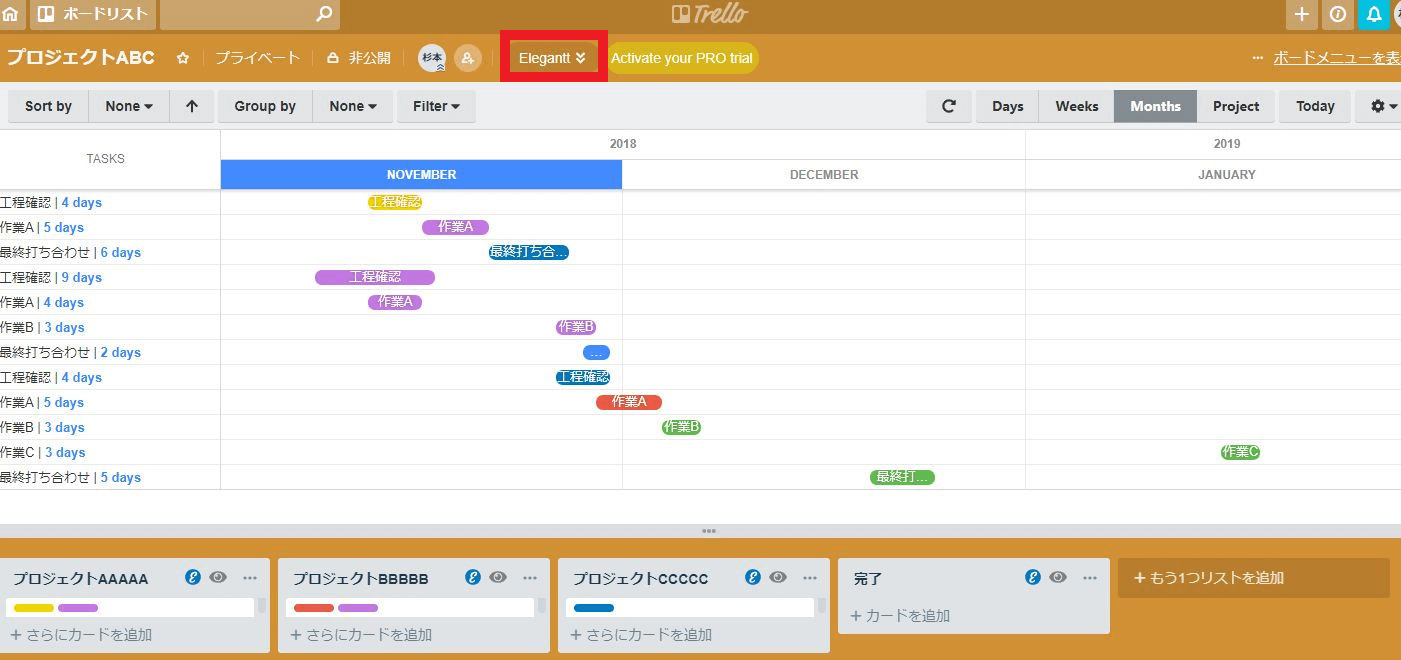
Task: Open the Sort by None dropdown
Action: pos(128,106)
